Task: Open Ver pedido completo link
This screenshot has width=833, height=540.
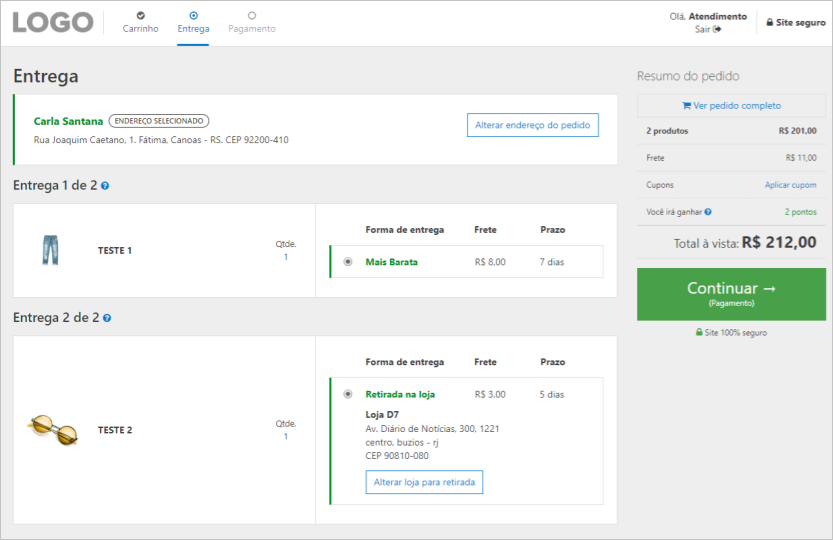Action: [x=732, y=106]
